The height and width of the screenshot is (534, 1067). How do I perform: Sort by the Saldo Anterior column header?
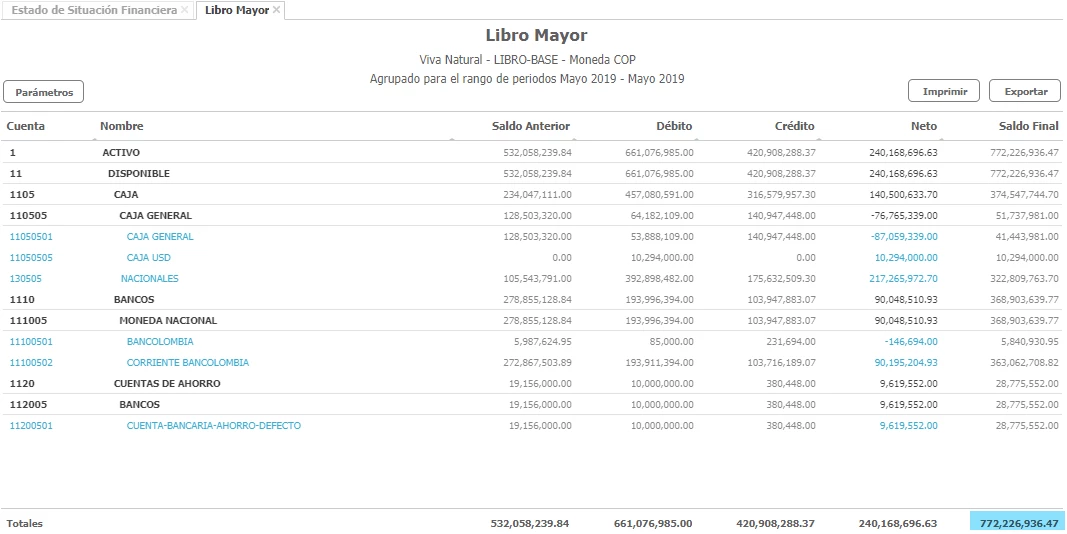tap(530, 126)
